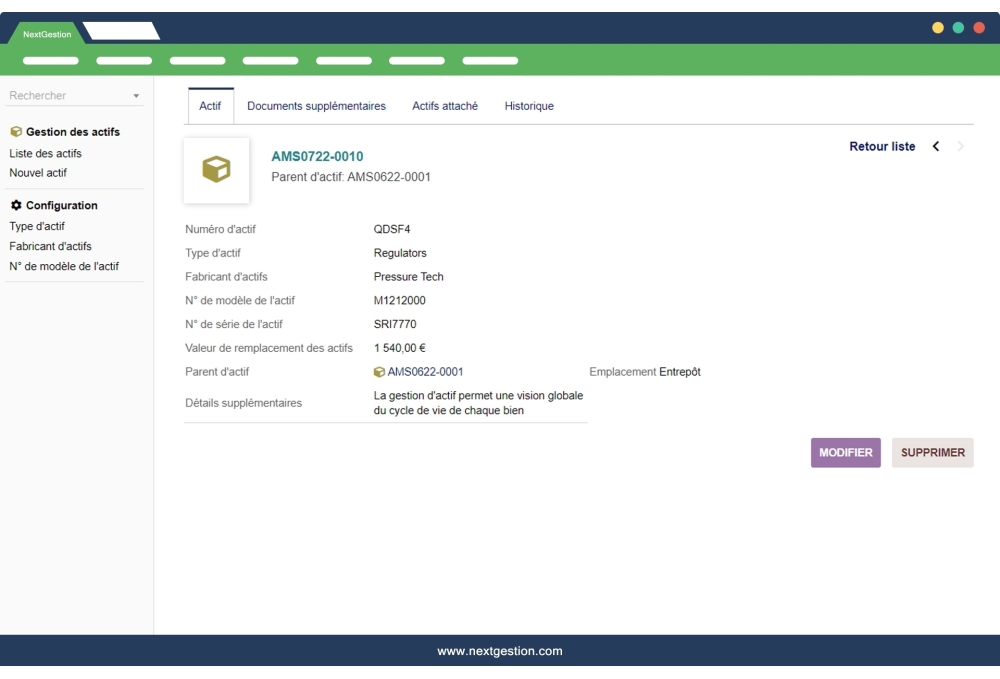The width and height of the screenshot is (1000, 679).
Task: Click the small asset icon beside AMS0622-0001
Action: click(378, 371)
